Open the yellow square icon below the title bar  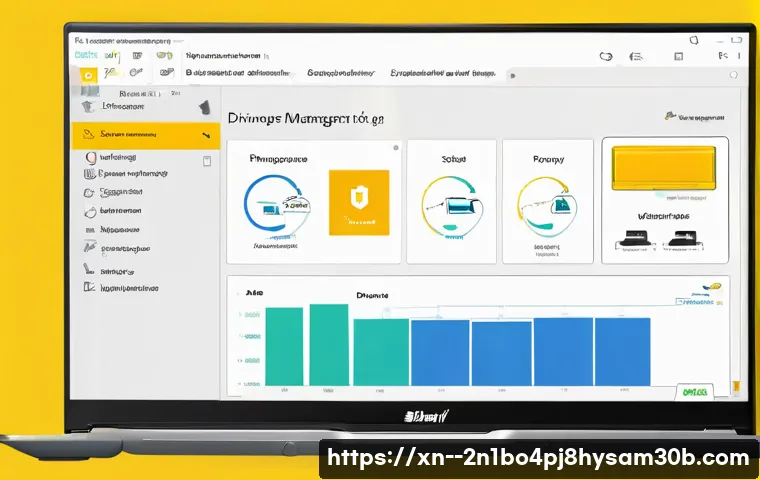pyautogui.click(x=87, y=74)
